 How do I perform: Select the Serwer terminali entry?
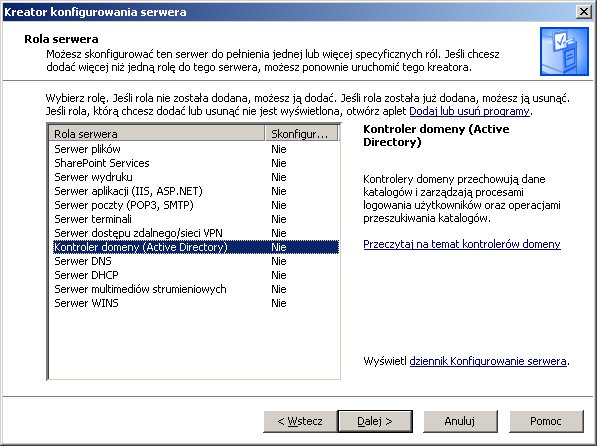coord(194,219)
